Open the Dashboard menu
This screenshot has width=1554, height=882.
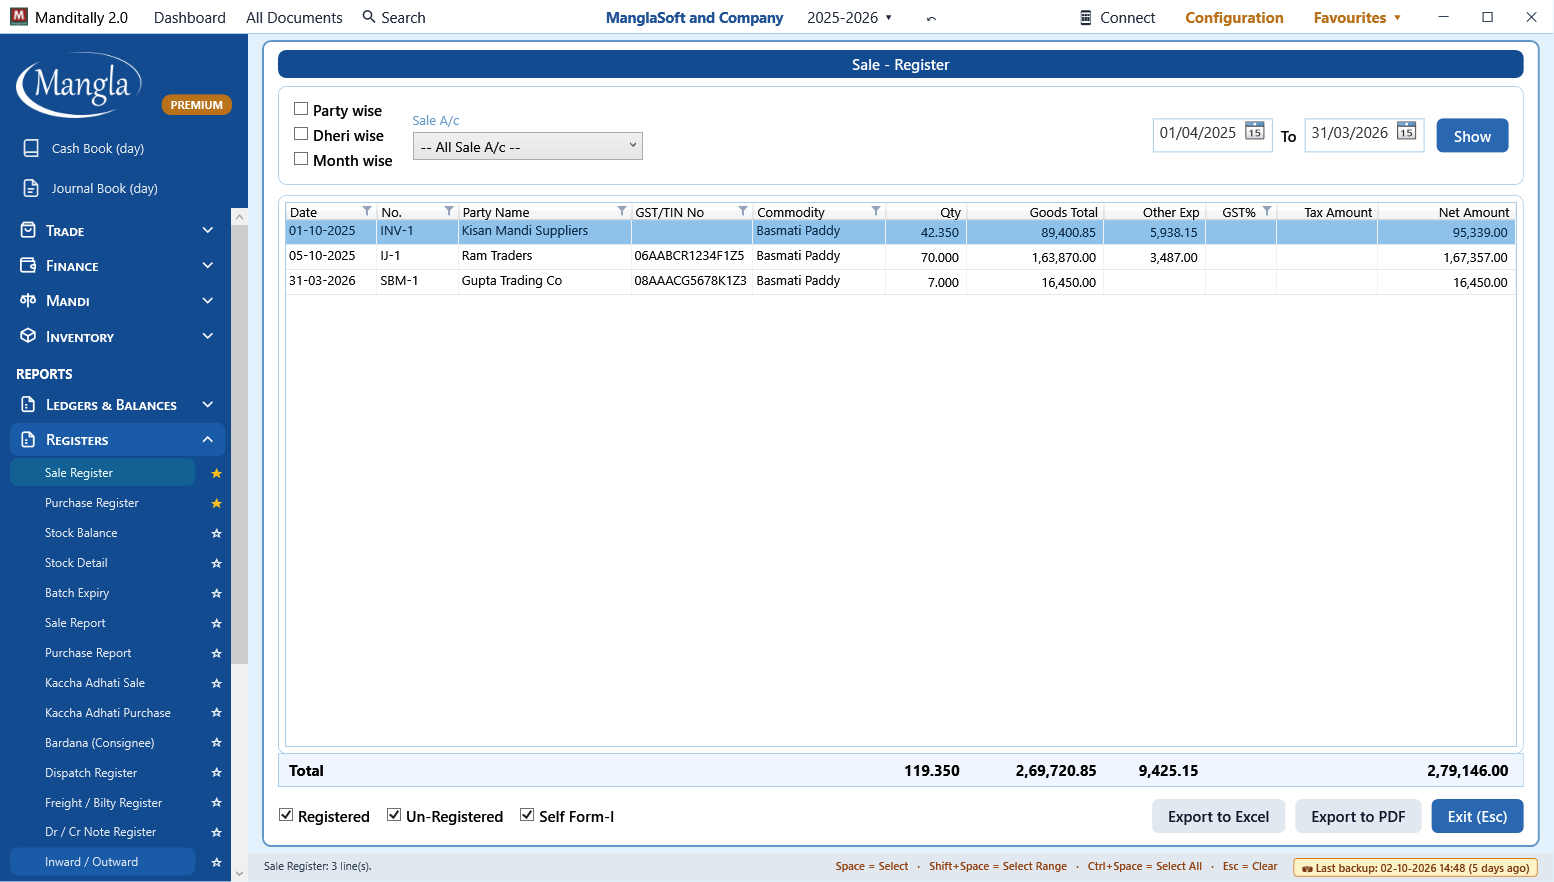tap(190, 18)
